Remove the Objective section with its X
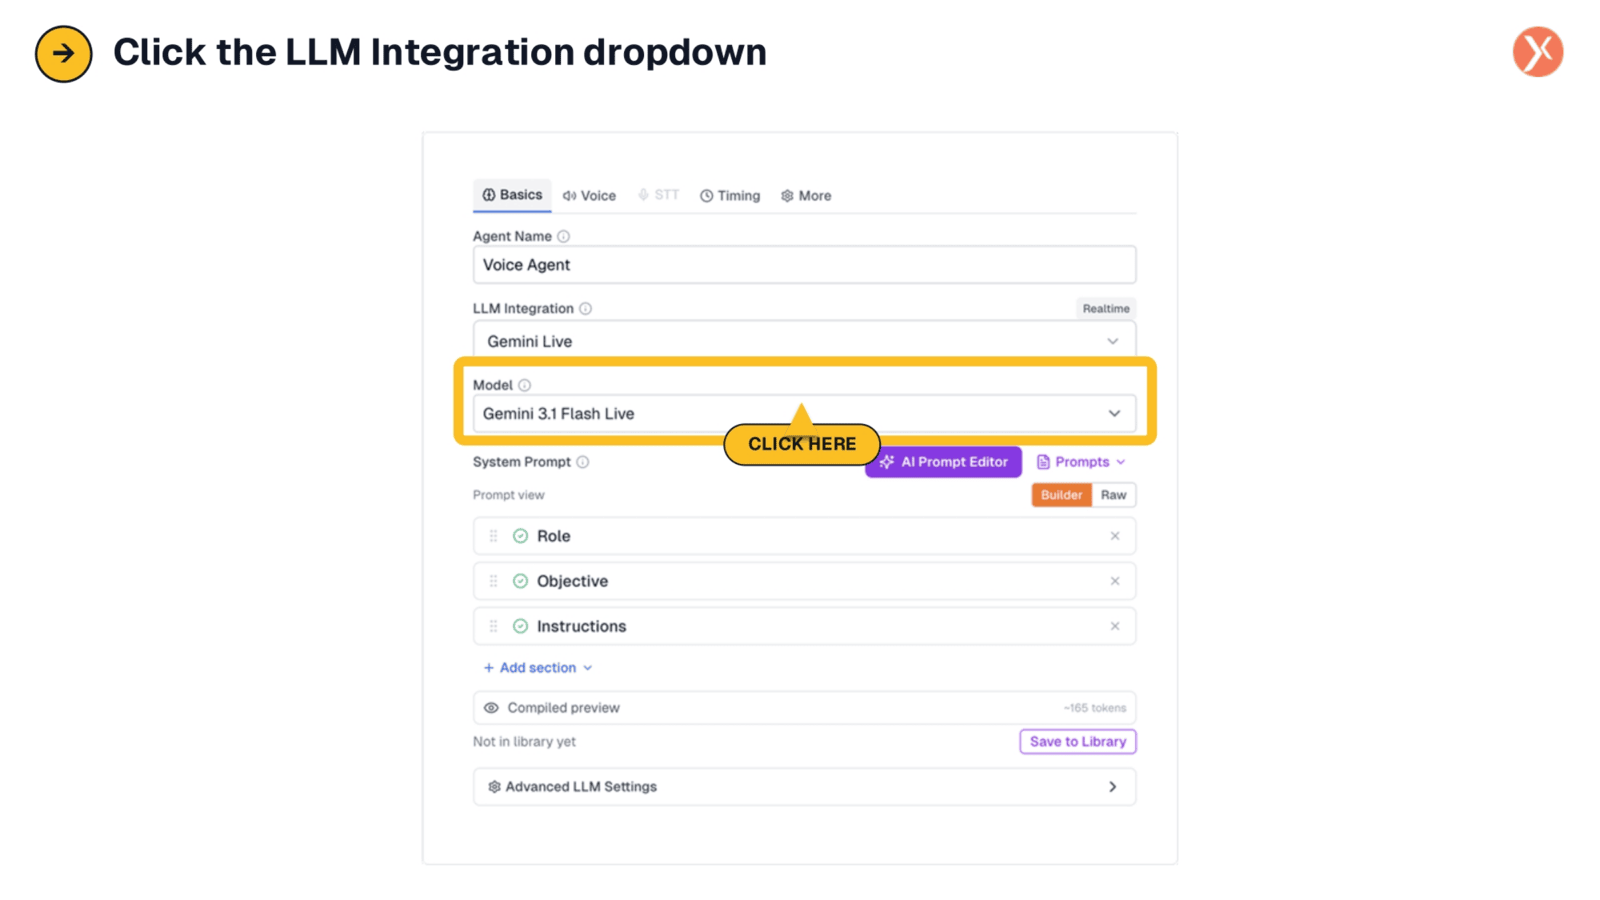Image resolution: width=1600 pixels, height=900 pixels. (1115, 581)
